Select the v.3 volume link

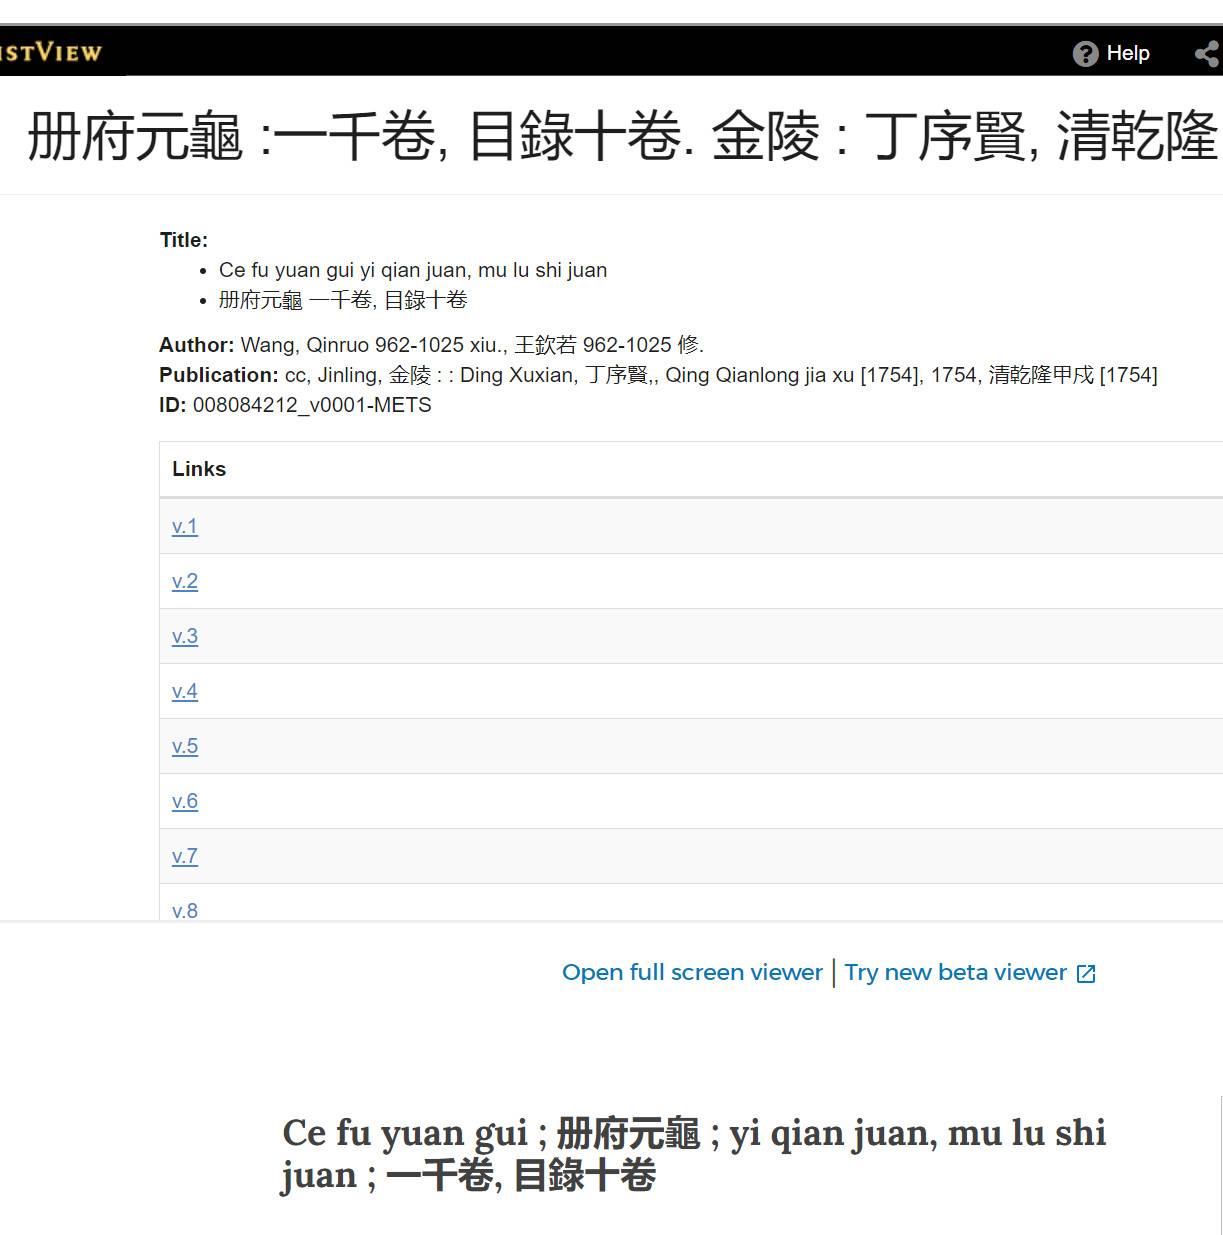184,635
